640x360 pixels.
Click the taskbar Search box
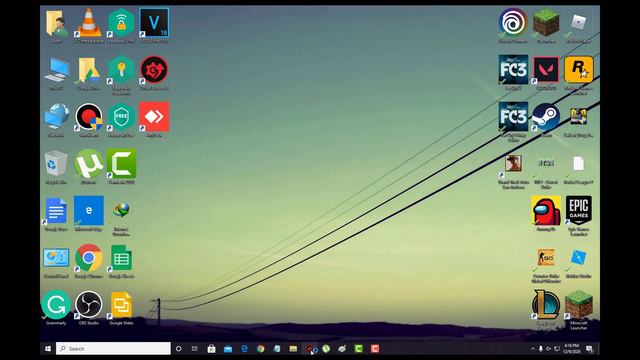tap(113, 349)
